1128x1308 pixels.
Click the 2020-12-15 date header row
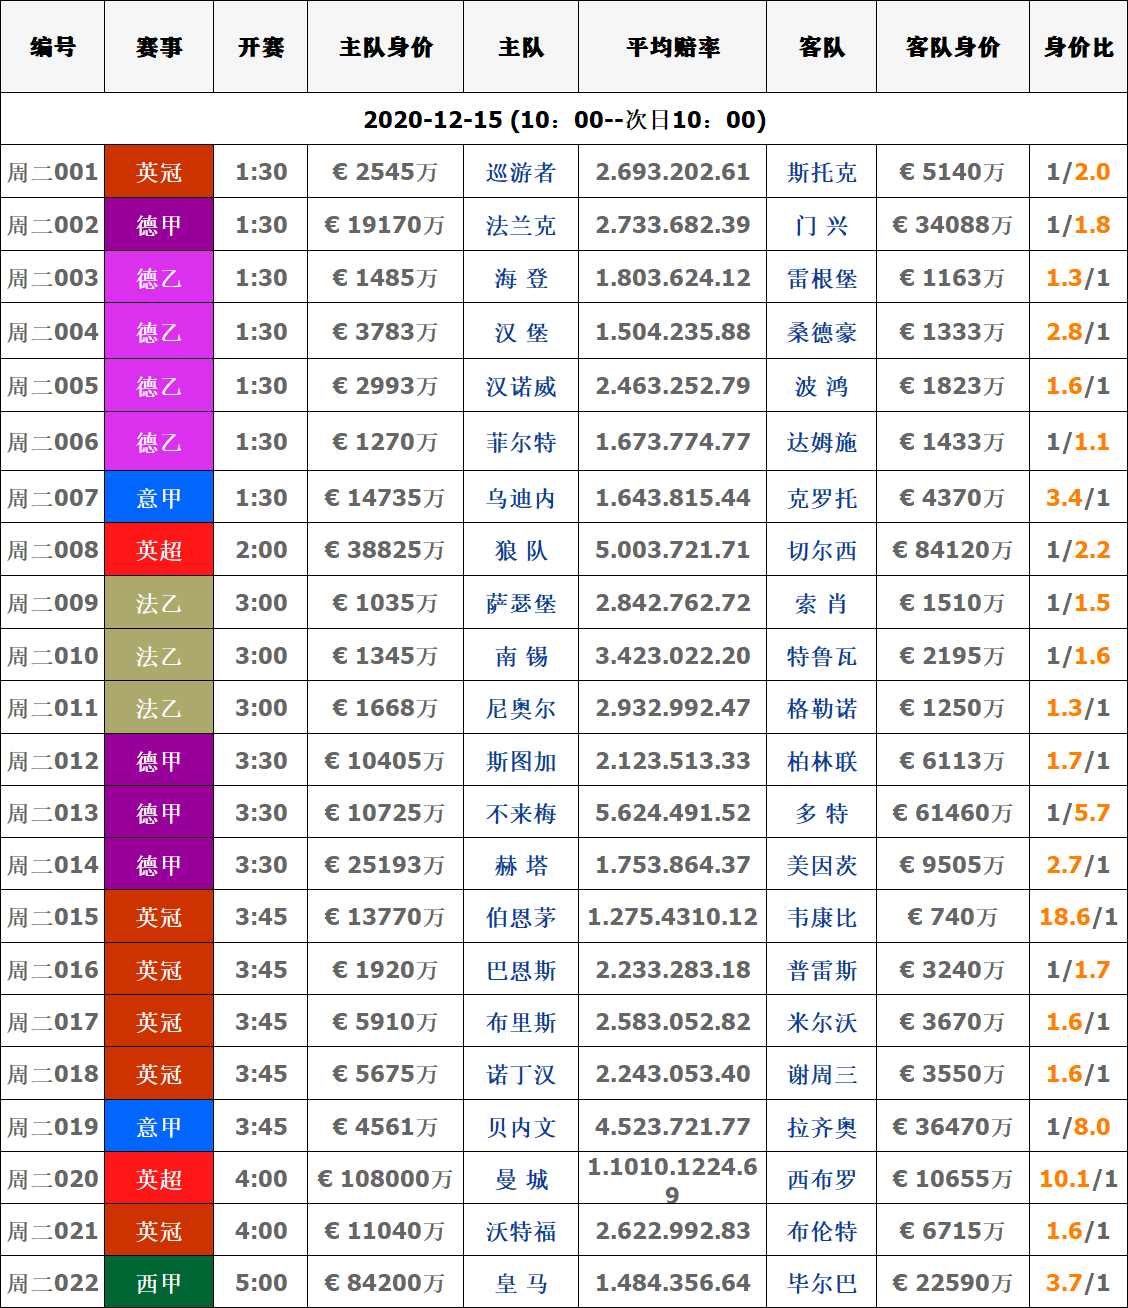click(564, 120)
